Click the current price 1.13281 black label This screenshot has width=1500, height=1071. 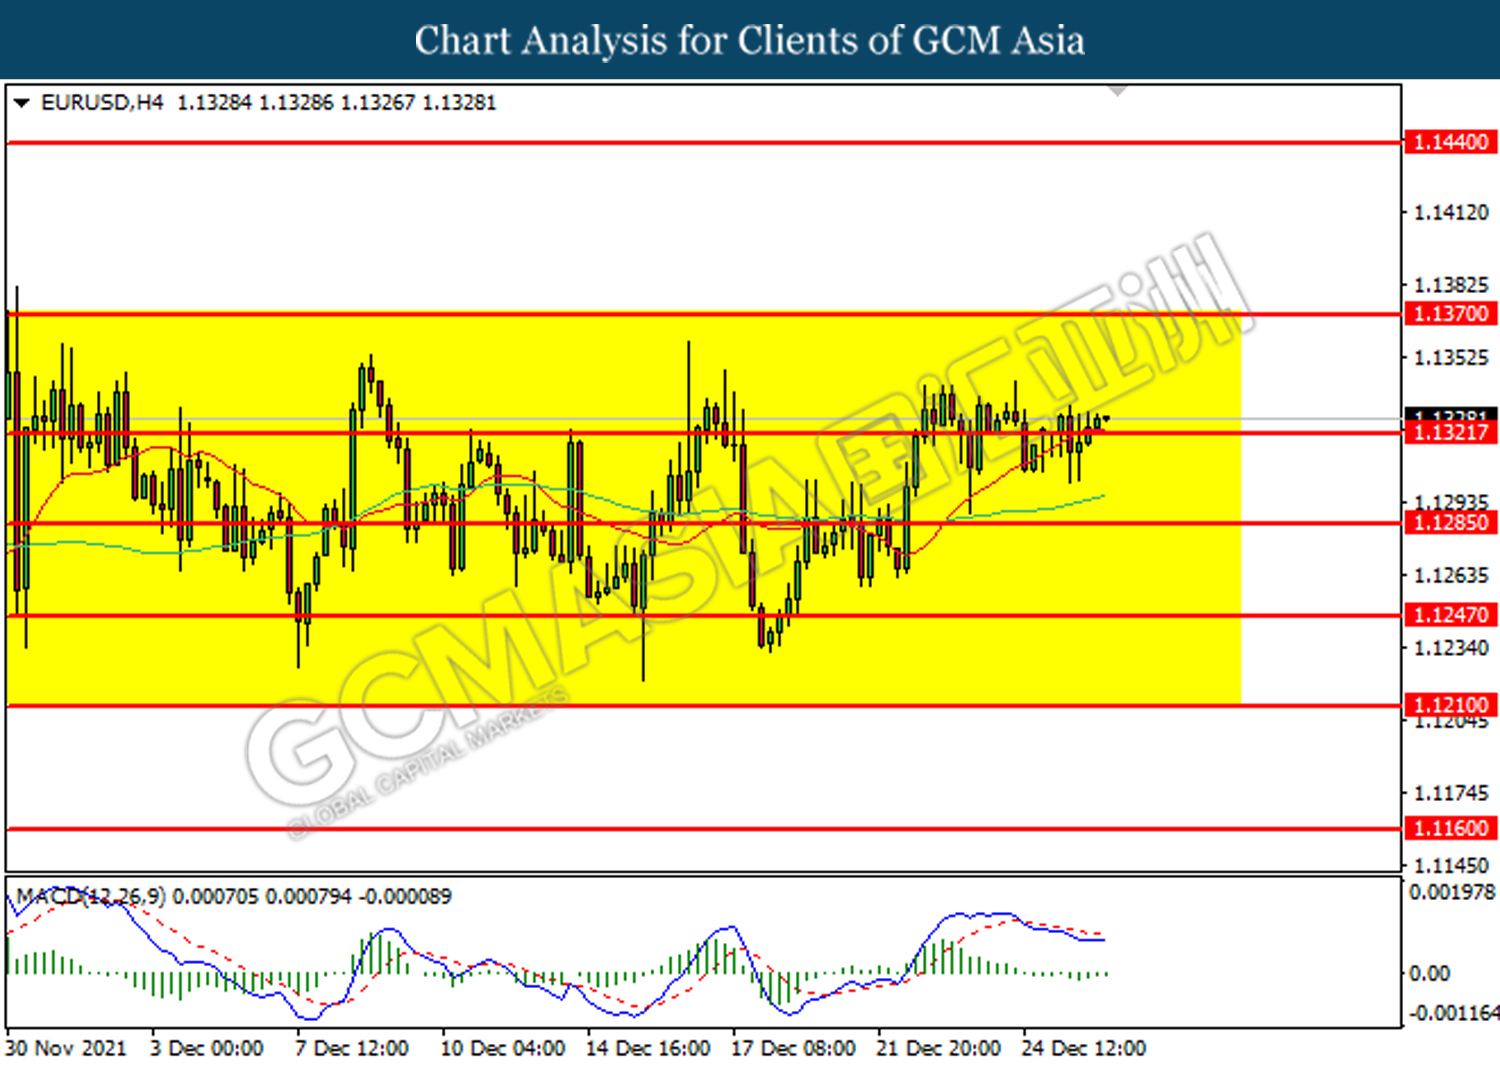1451,415
